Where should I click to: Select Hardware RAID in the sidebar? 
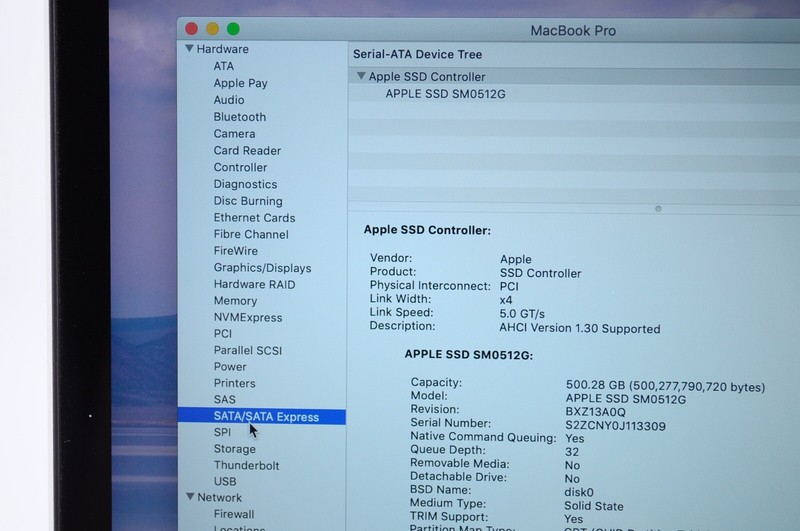pos(255,285)
